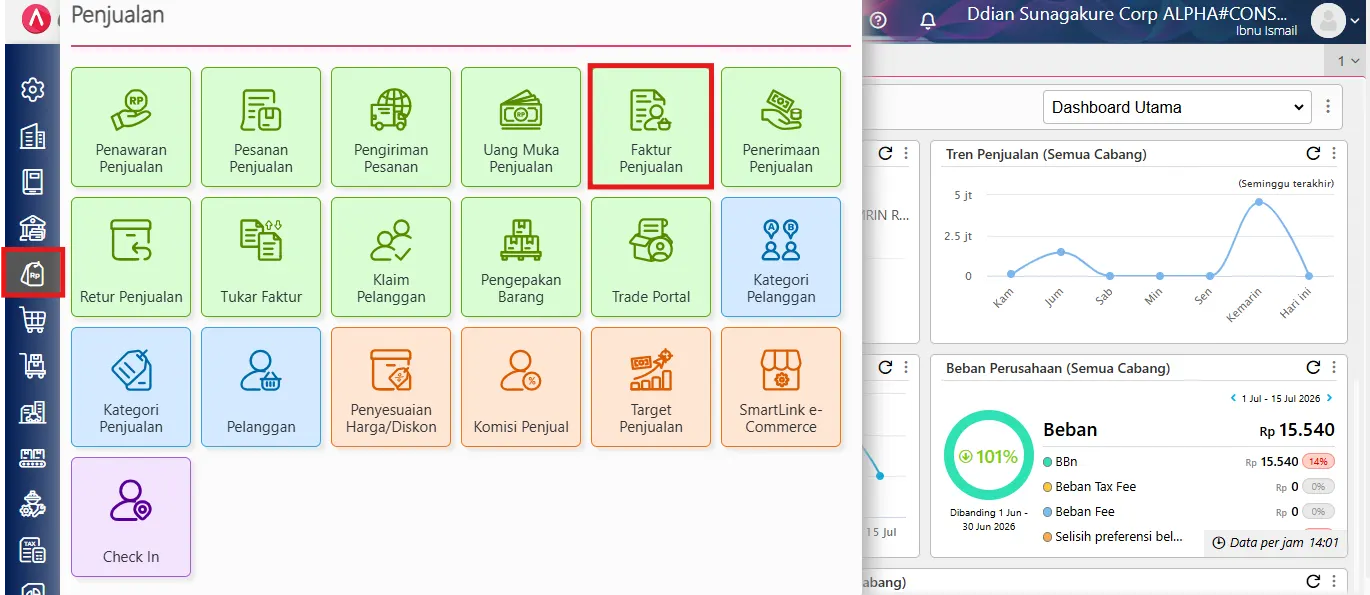Open Penawaran Penjualan tile

(131, 127)
